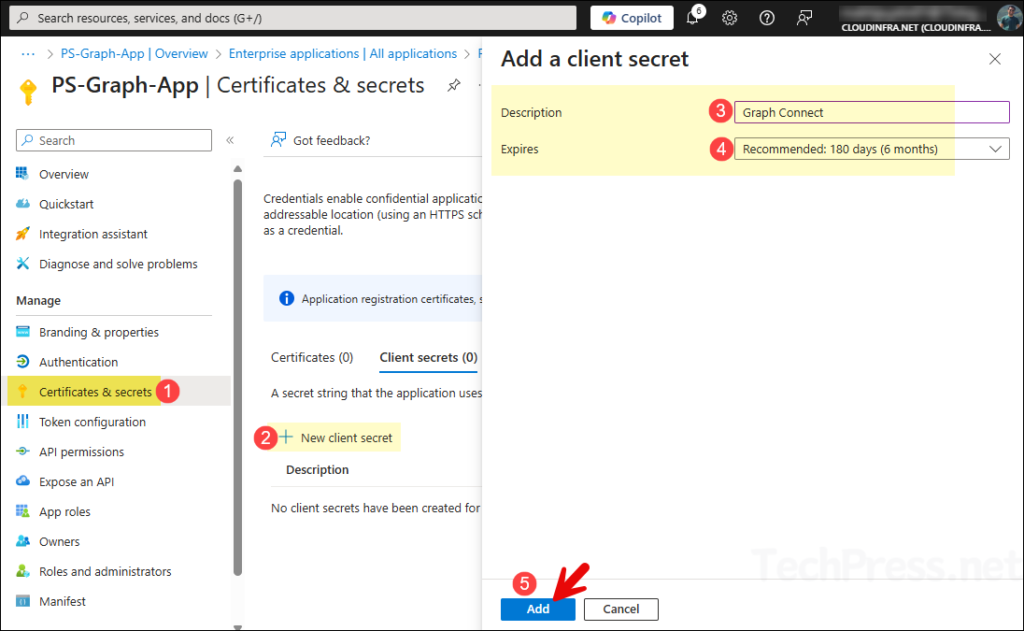Cancel adding the client secret
Screen dimensions: 1024x631
[x=621, y=609]
